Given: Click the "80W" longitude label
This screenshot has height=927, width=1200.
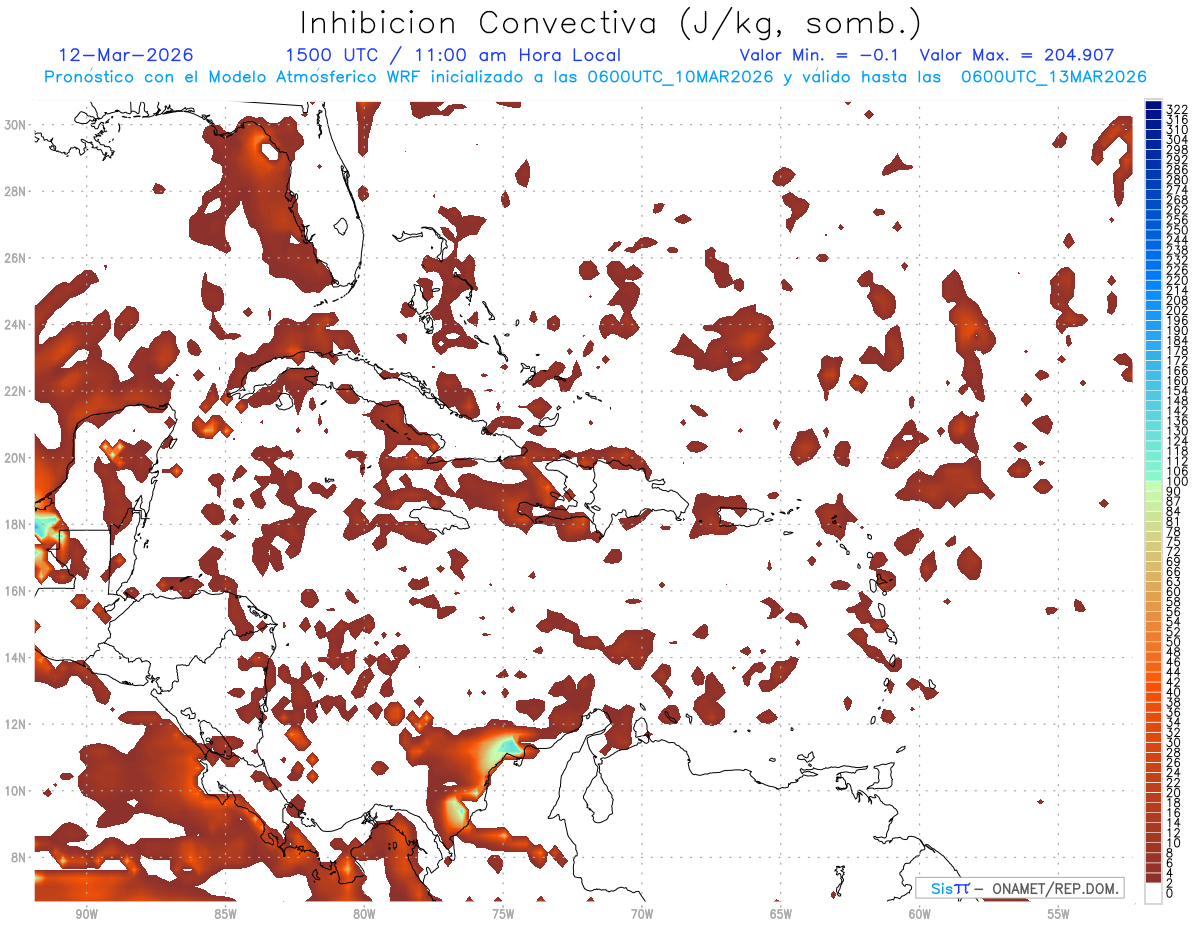Looking at the screenshot, I should pyautogui.click(x=364, y=914).
